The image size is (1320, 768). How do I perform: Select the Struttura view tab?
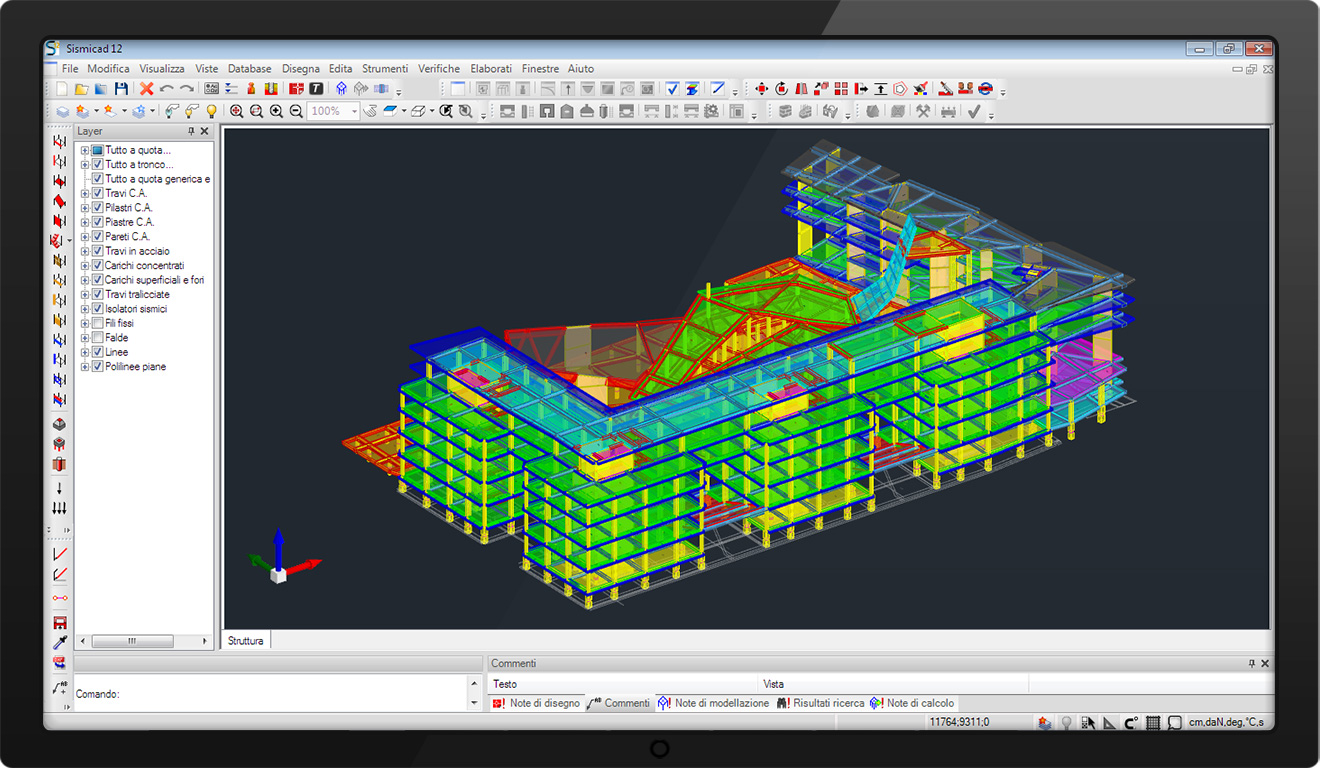coord(245,640)
